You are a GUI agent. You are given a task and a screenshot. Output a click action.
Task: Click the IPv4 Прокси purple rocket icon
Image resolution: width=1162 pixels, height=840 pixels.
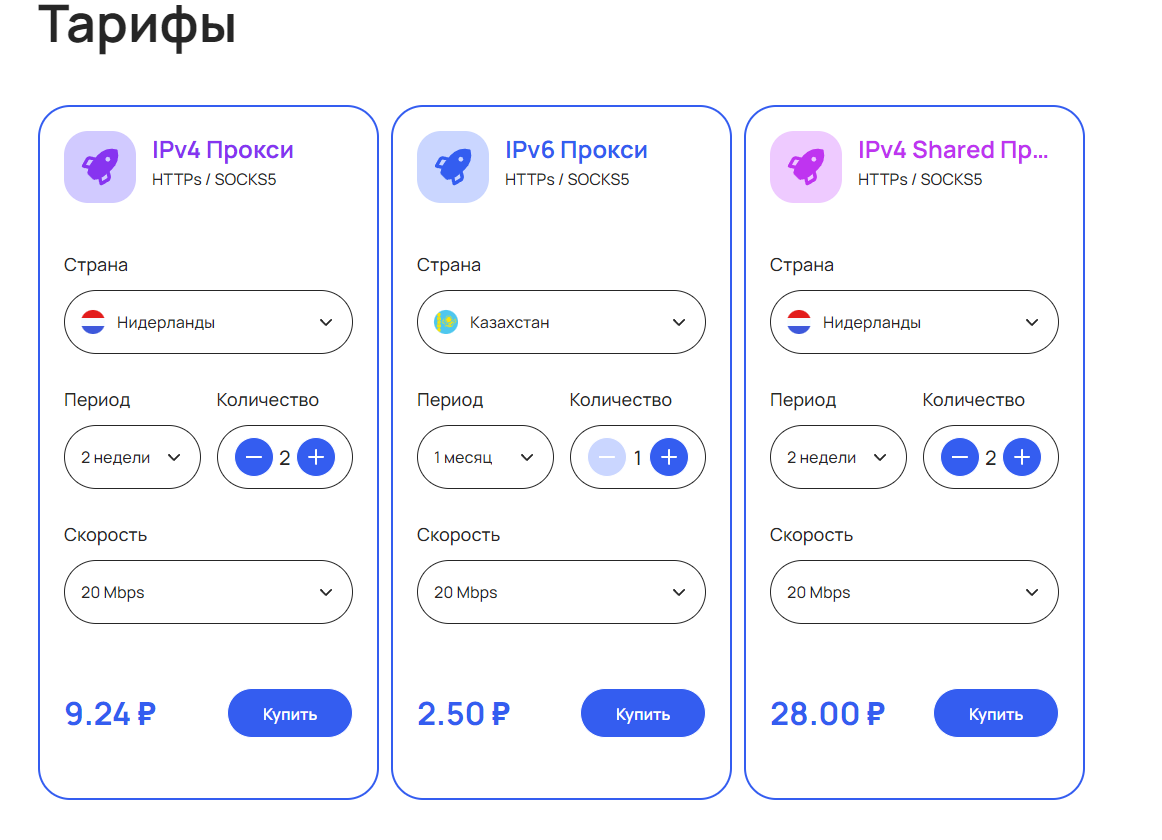pos(100,167)
